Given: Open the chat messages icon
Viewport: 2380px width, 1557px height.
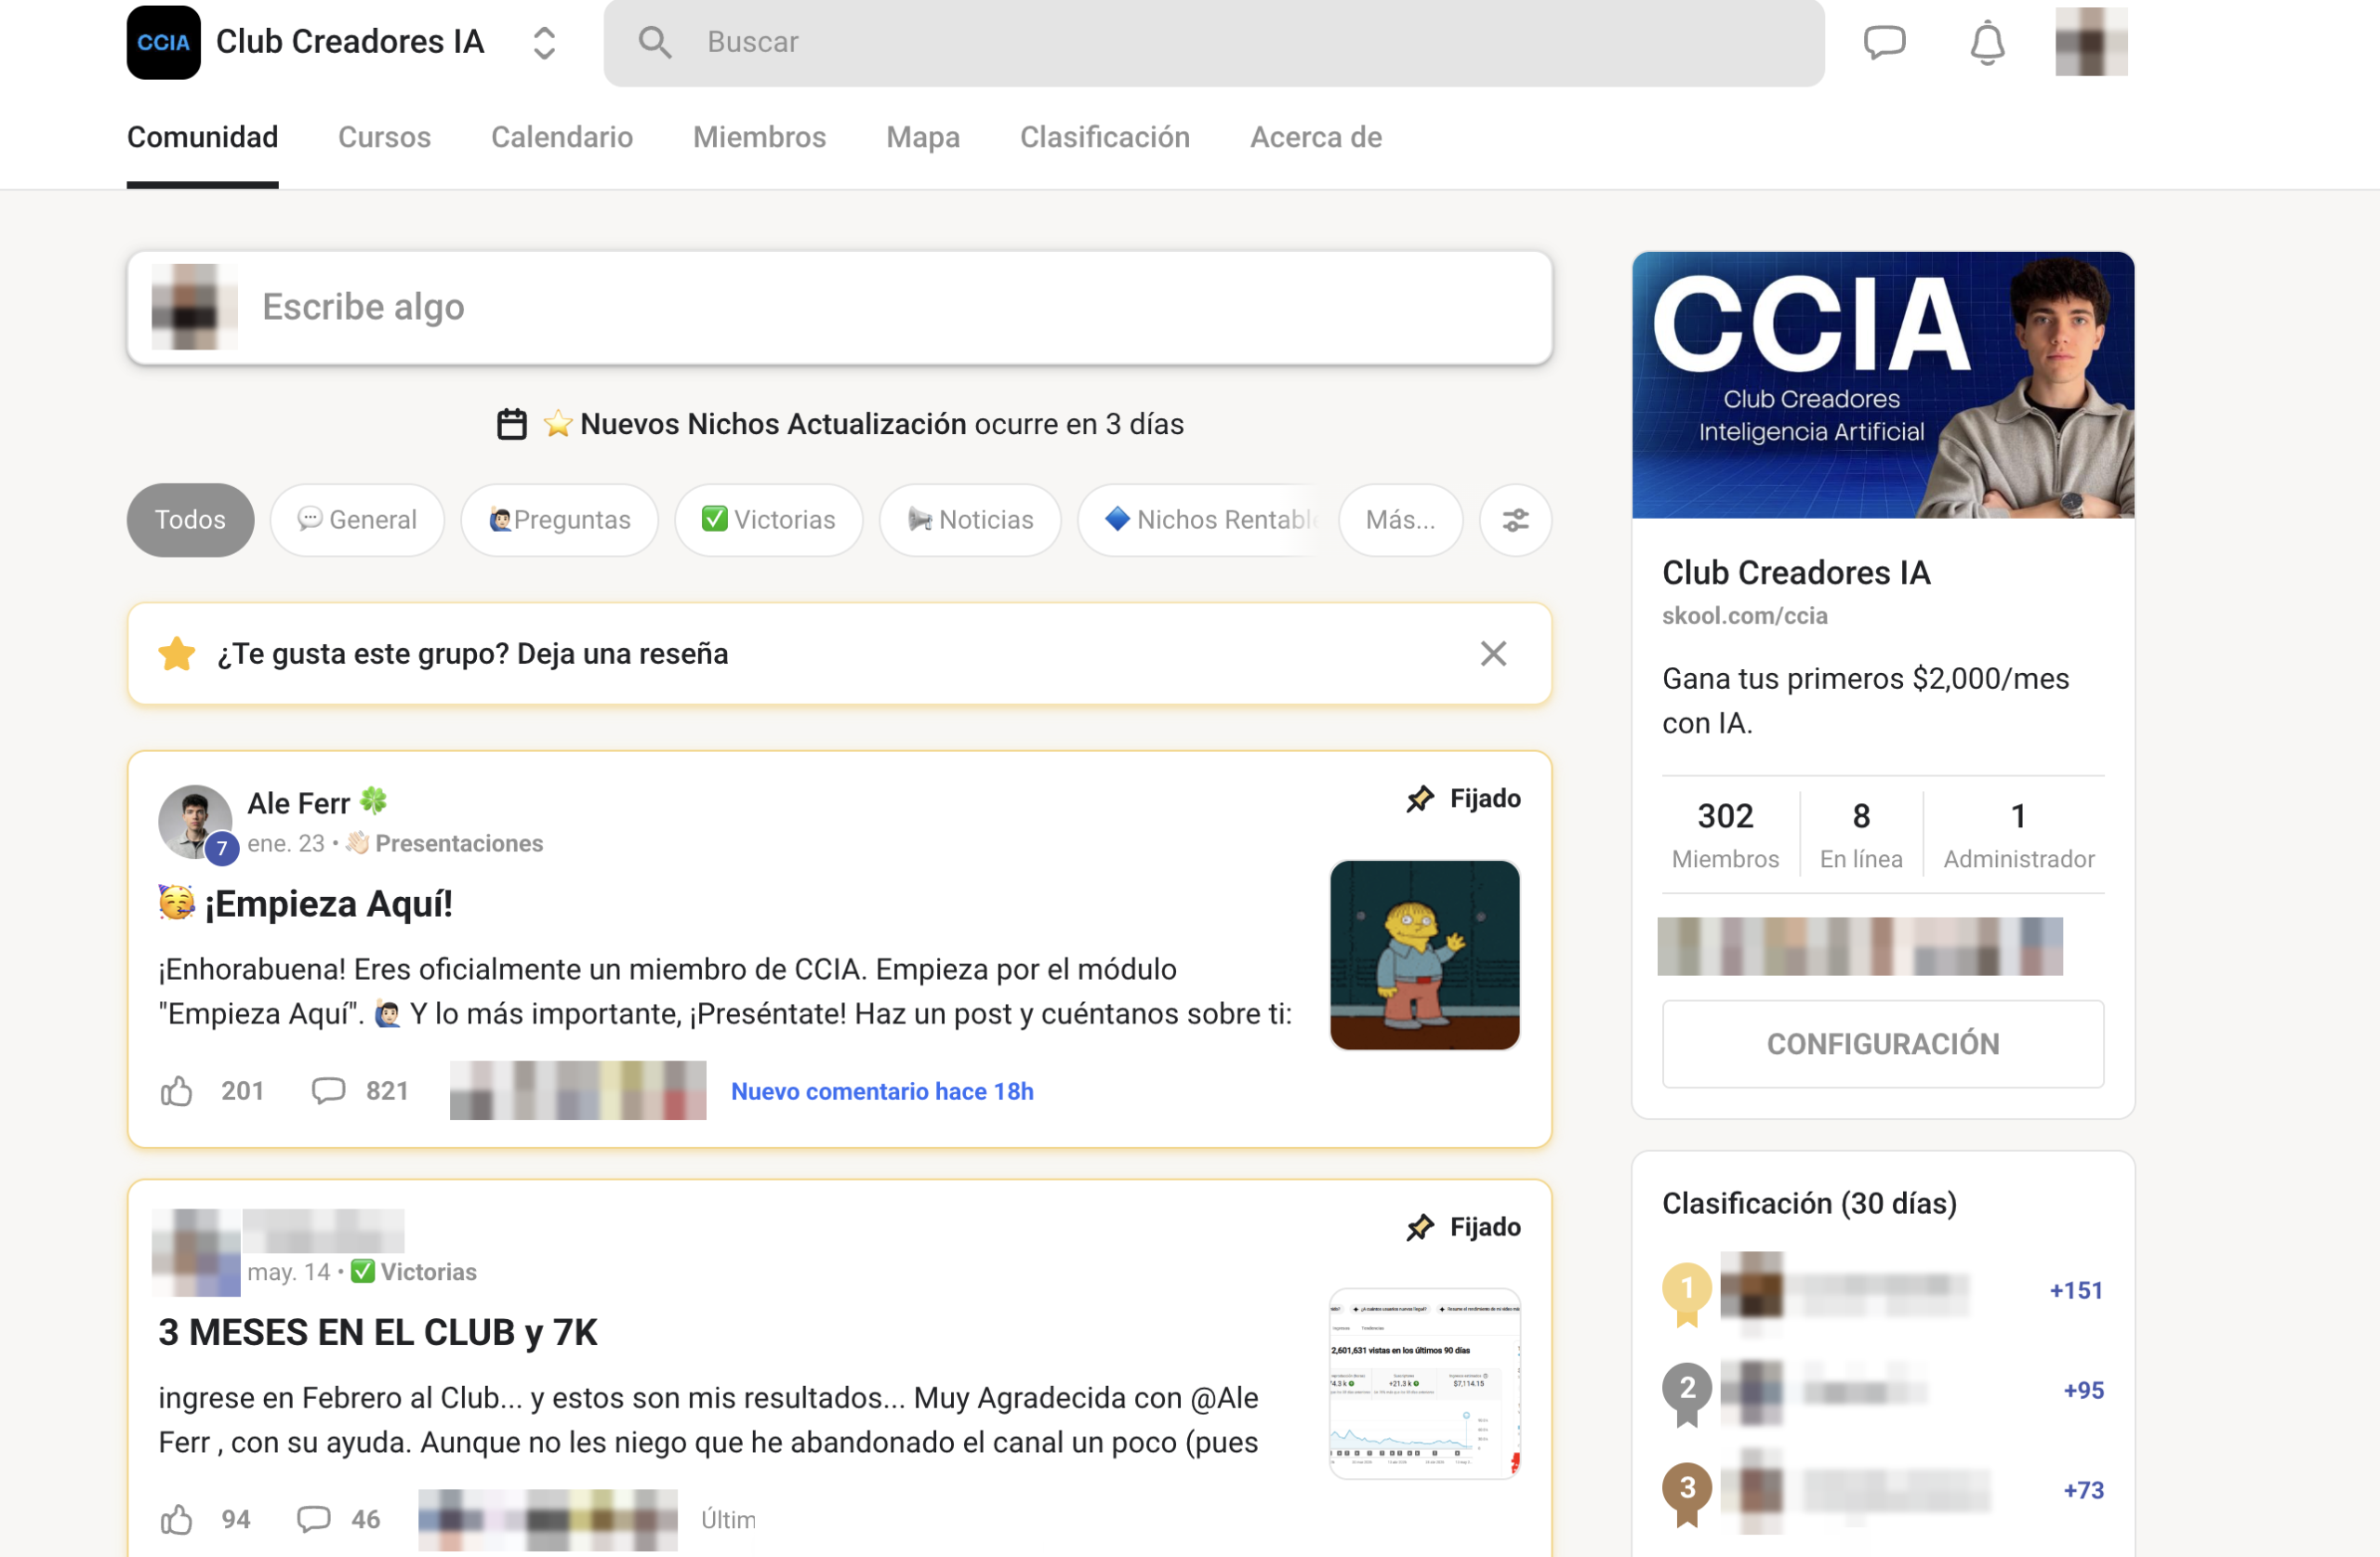Looking at the screenshot, I should click(x=1885, y=42).
